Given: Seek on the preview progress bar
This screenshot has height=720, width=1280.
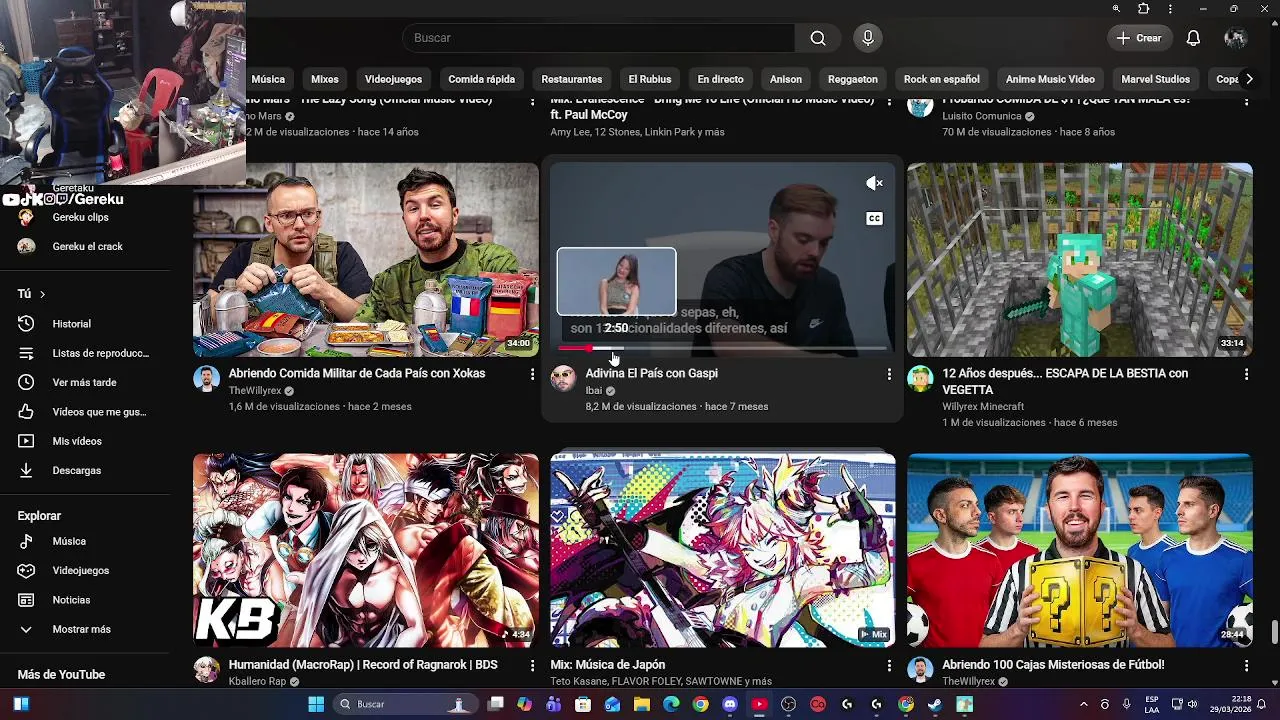Looking at the screenshot, I should click(x=722, y=348).
